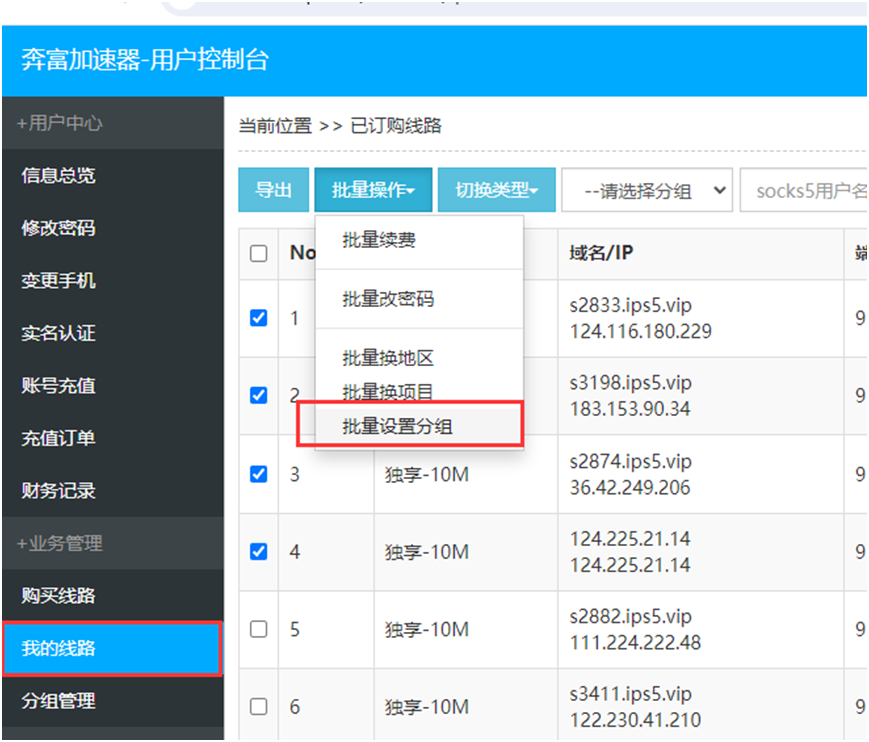Choose 批量改密码 menu option
Screen dimensions: 869x742
[x=388, y=299]
